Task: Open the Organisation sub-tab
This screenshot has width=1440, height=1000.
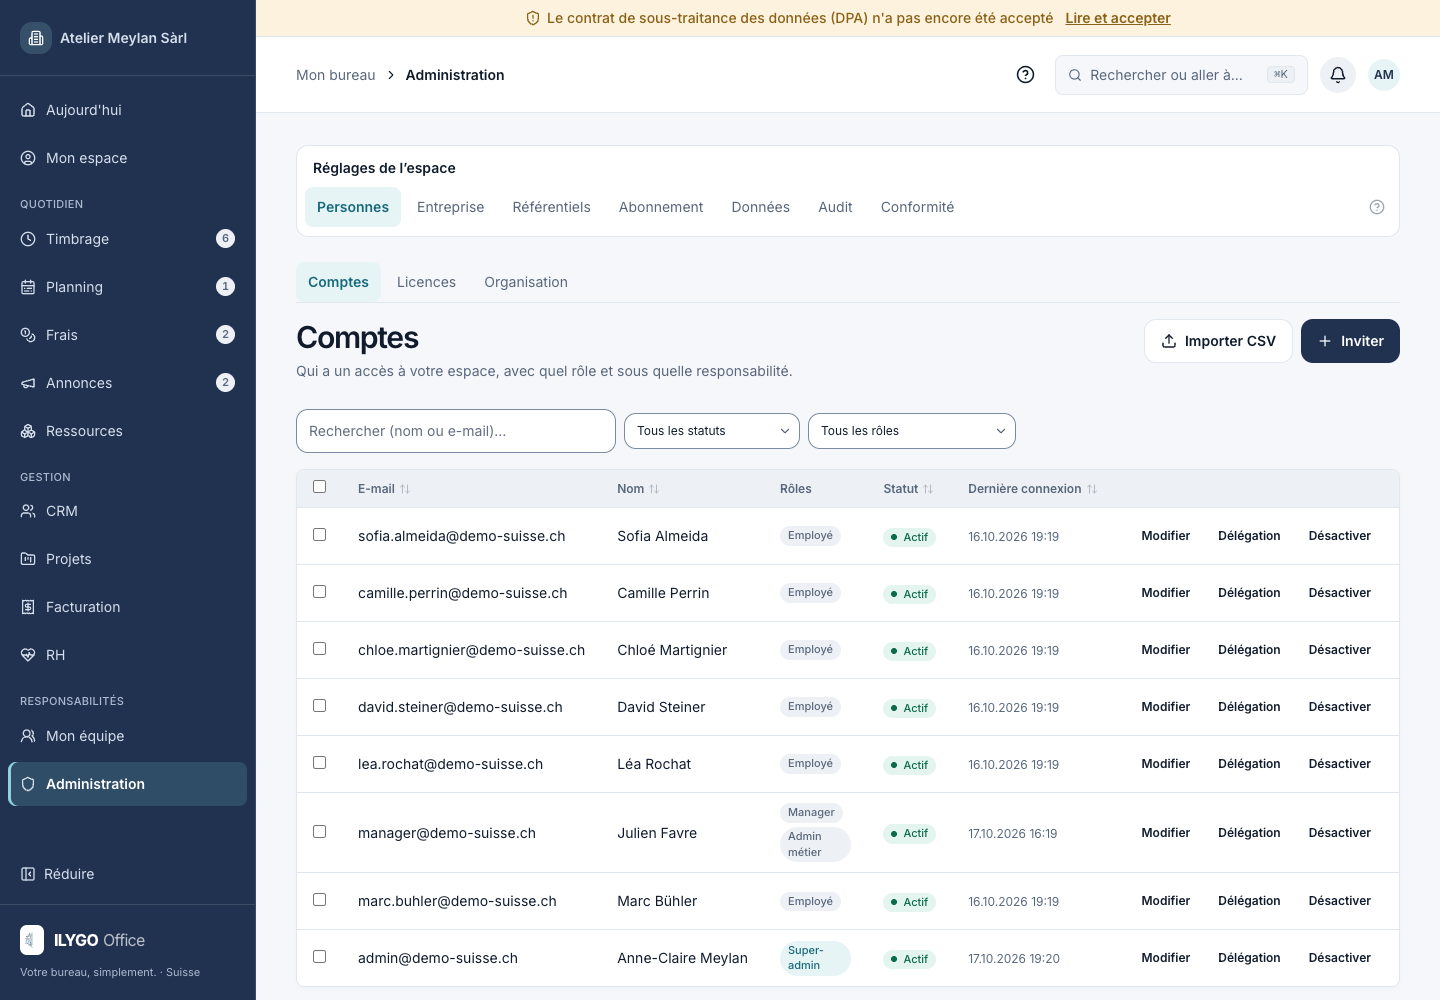Action: coord(526,282)
